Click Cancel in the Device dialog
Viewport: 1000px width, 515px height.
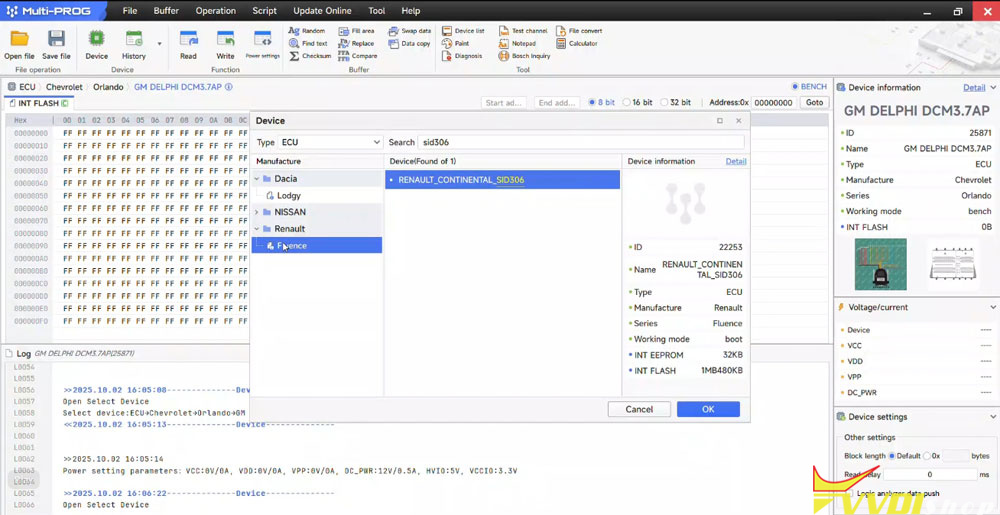click(x=639, y=409)
